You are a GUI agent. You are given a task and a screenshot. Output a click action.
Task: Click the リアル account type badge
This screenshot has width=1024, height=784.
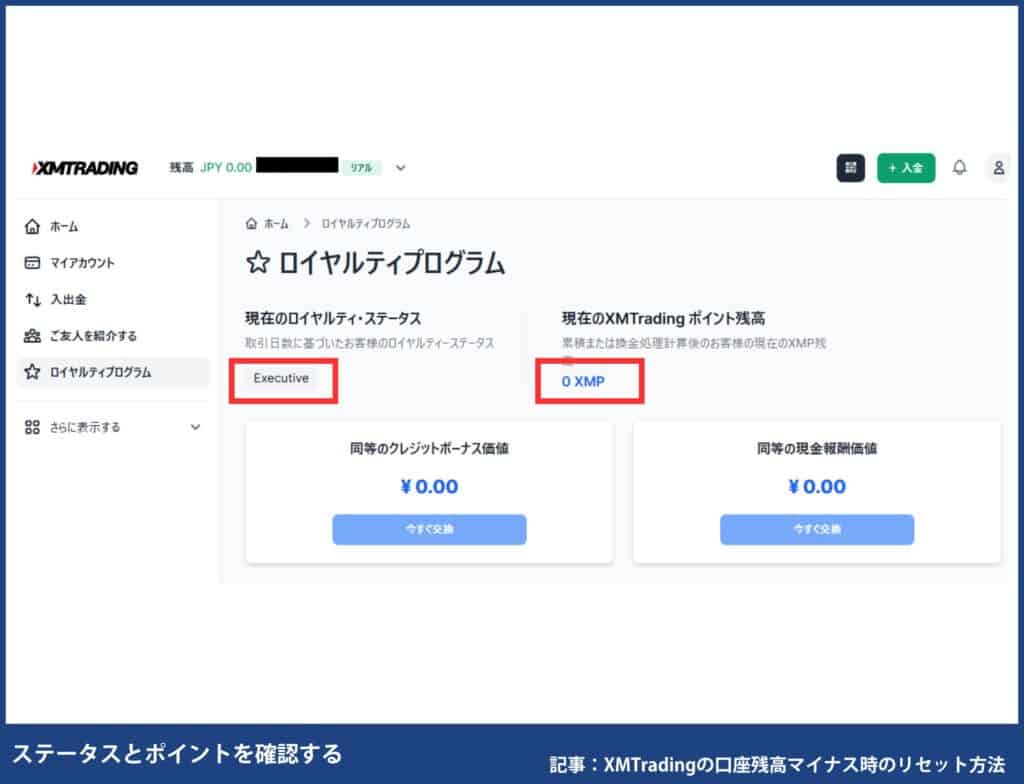[361, 168]
